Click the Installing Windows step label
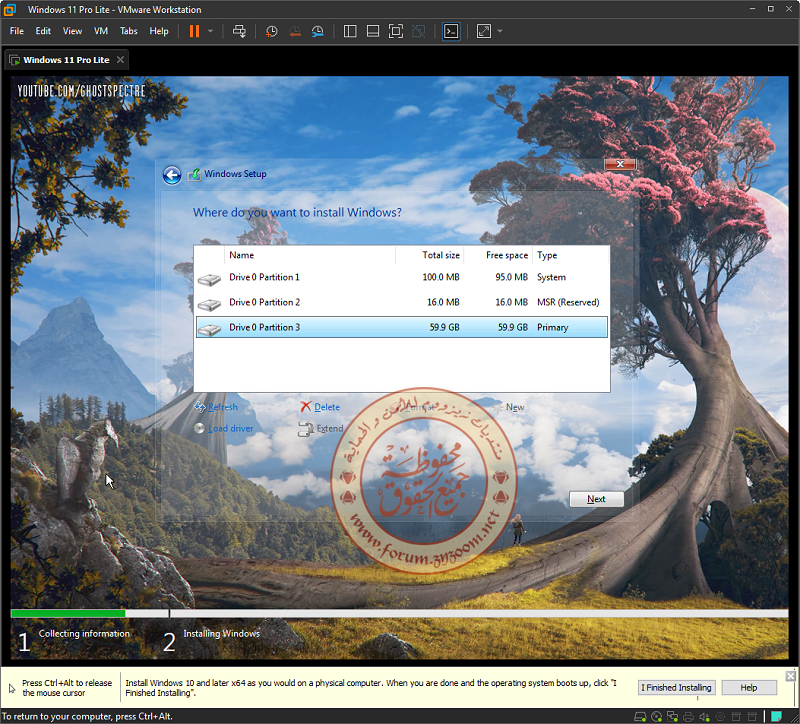 (x=221, y=633)
